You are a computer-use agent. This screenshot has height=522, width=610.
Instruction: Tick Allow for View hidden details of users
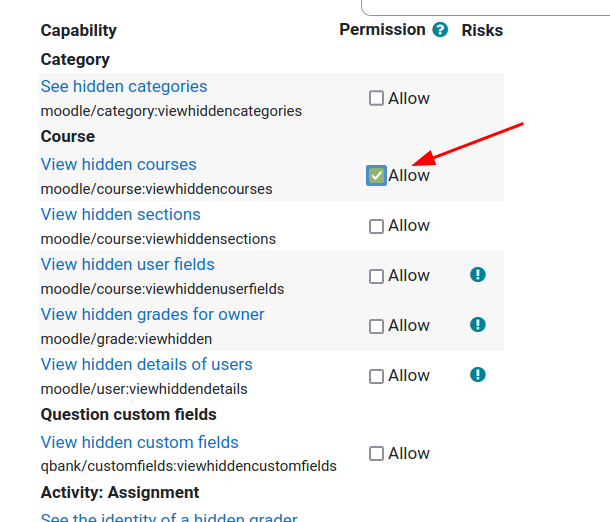click(376, 376)
